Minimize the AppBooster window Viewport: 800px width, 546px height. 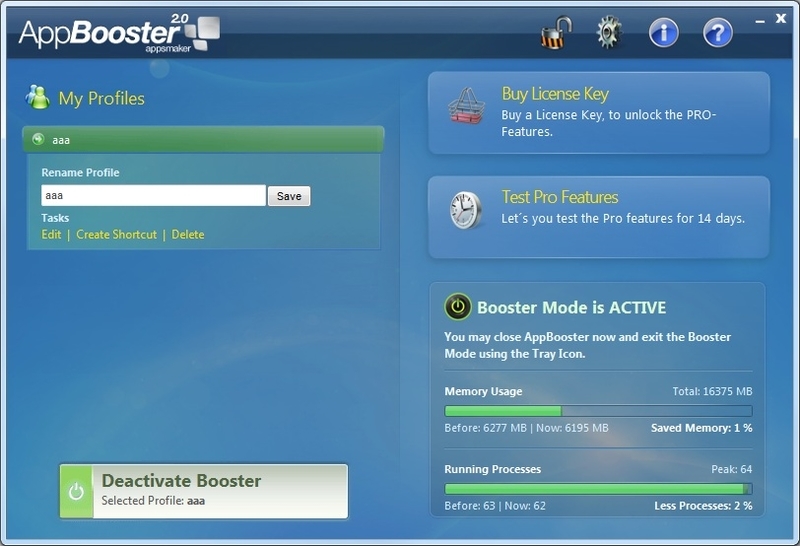point(760,21)
